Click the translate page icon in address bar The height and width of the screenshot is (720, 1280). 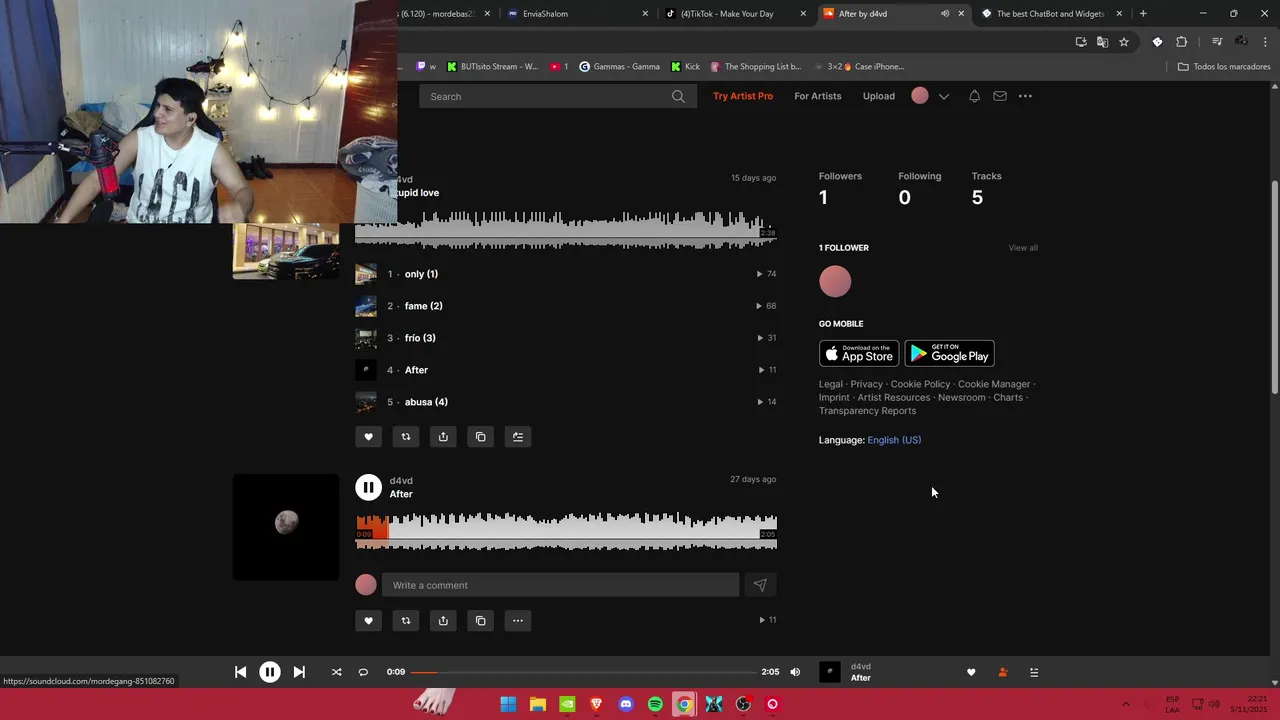[1102, 42]
